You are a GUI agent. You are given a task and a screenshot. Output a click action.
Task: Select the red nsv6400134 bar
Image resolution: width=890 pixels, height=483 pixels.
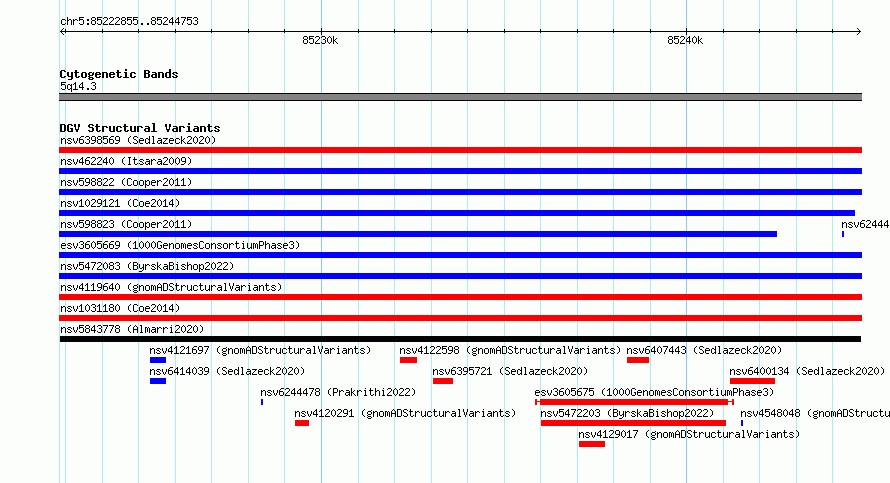click(753, 381)
